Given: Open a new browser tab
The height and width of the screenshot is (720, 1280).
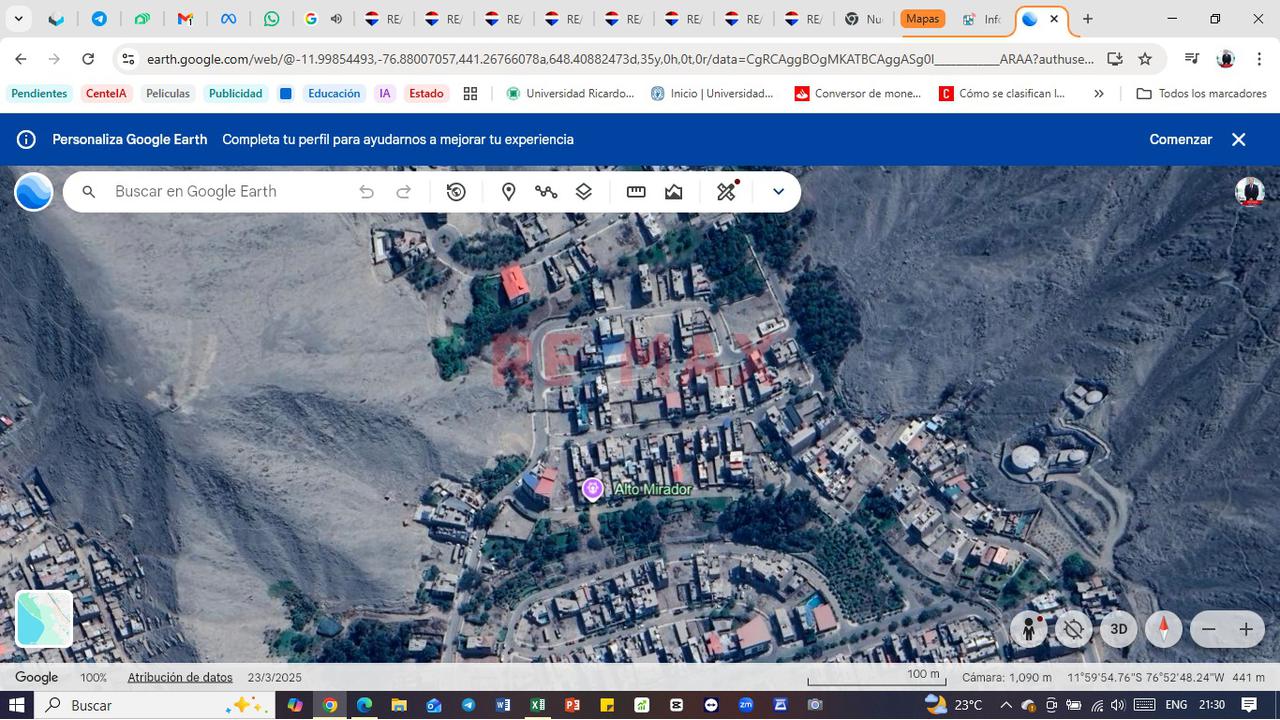Looking at the screenshot, I should (1088, 19).
